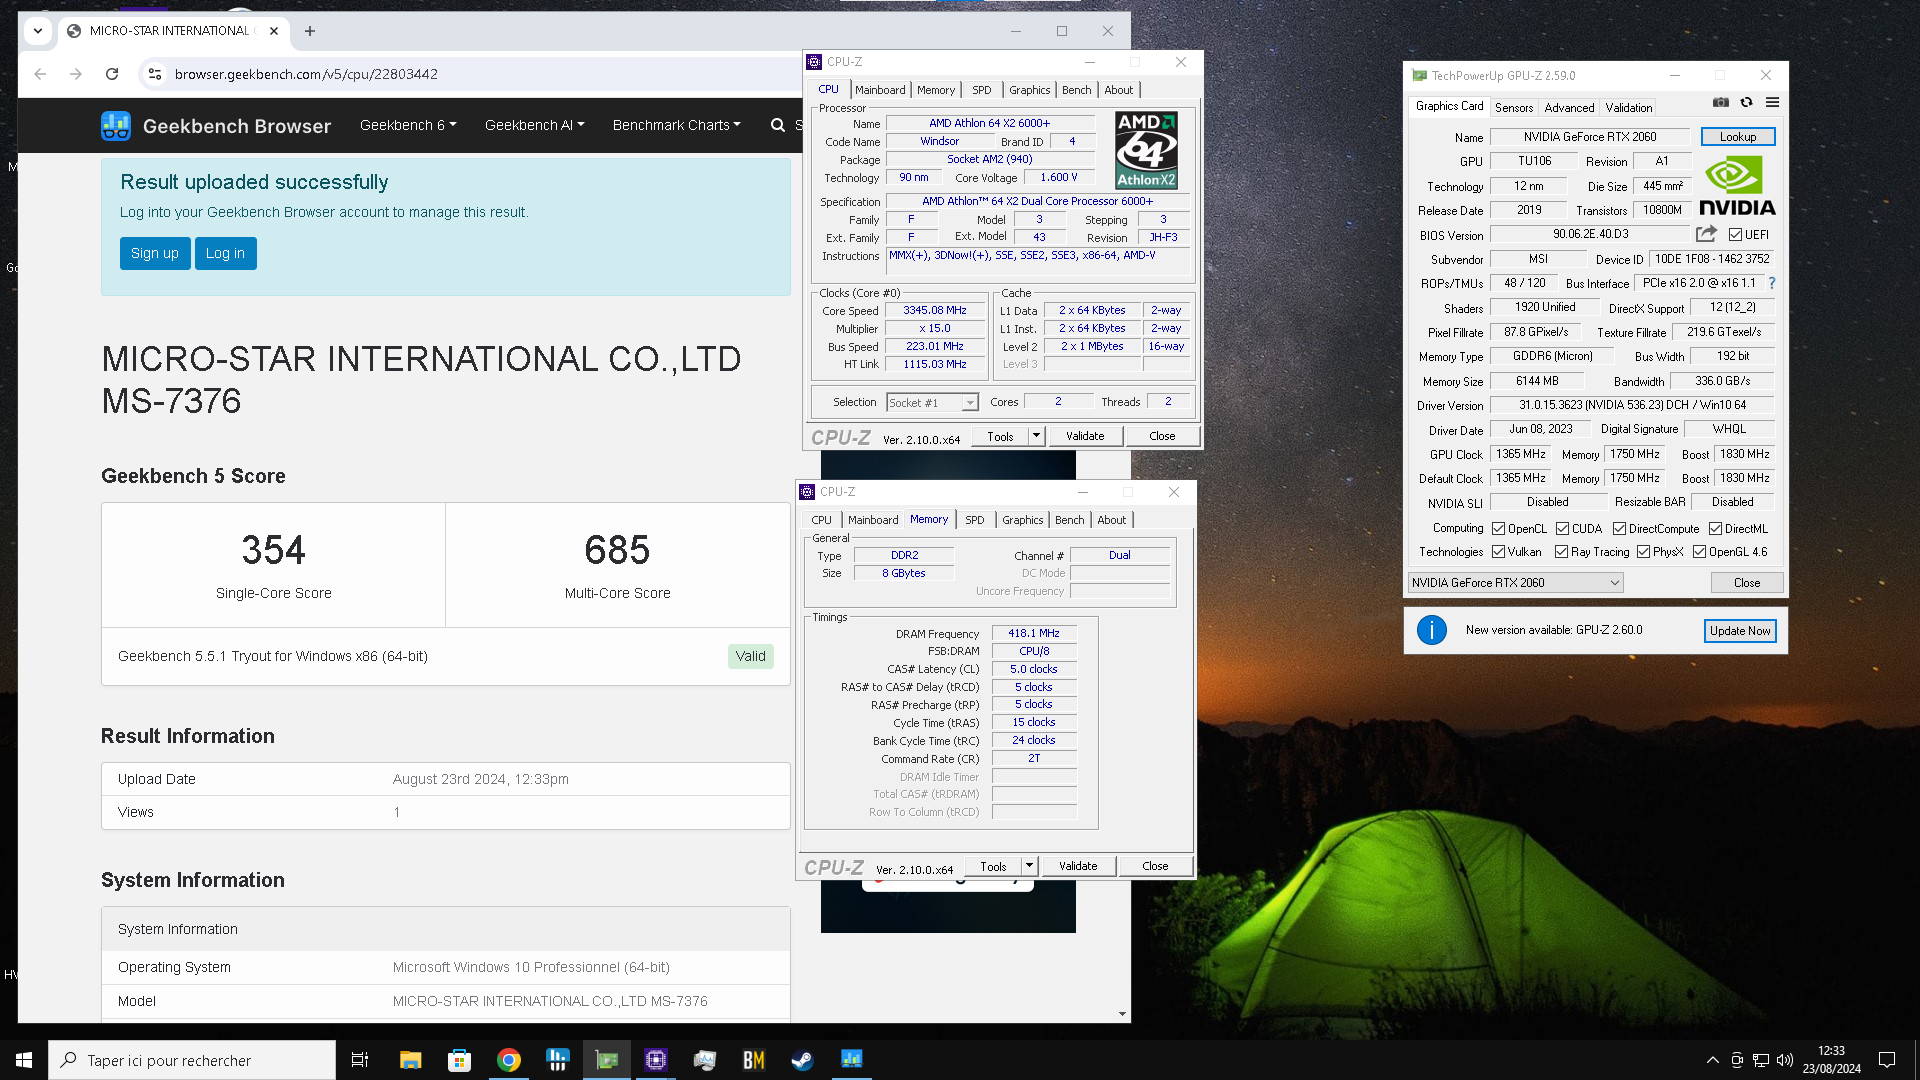Open the GPU-Z taskbar icon

[606, 1060]
